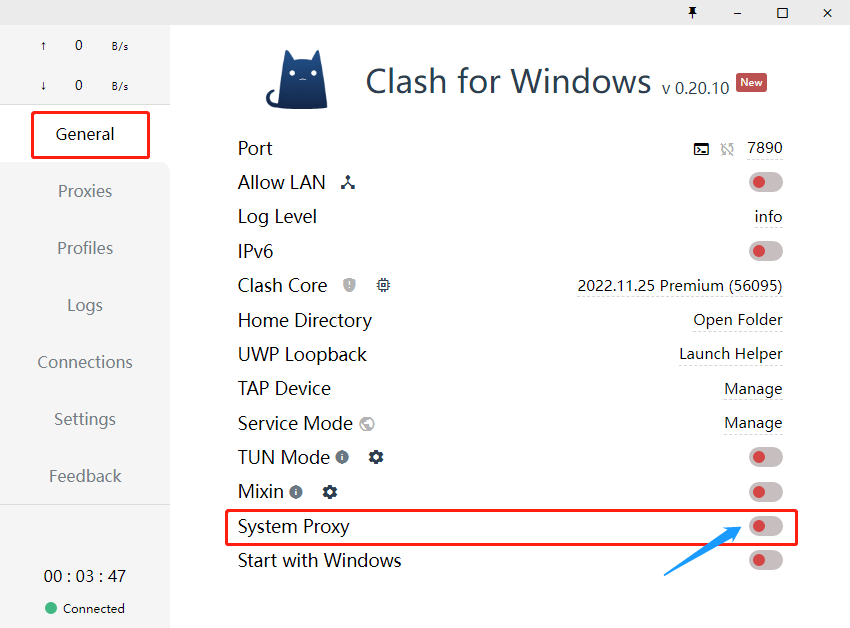
Task: Toggle IPv6 on
Action: [x=765, y=251]
